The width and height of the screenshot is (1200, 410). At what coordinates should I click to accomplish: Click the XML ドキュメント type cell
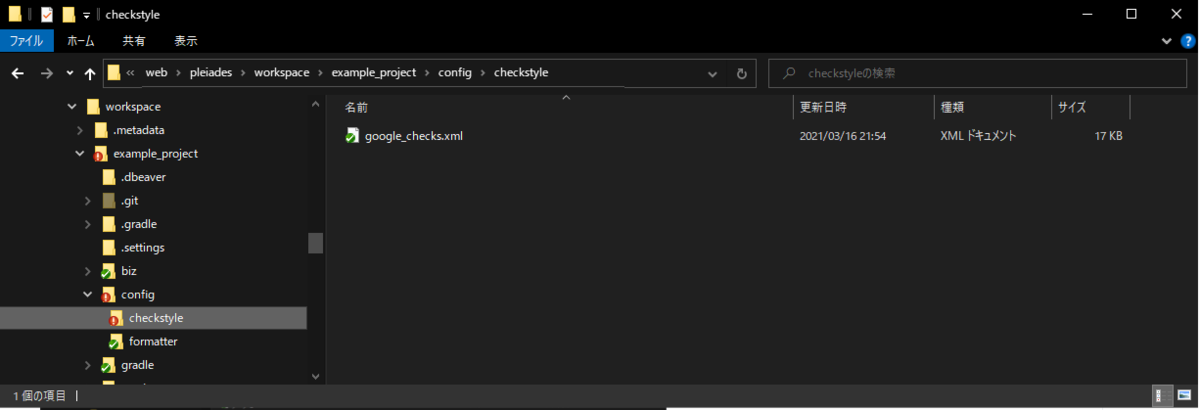point(978,135)
